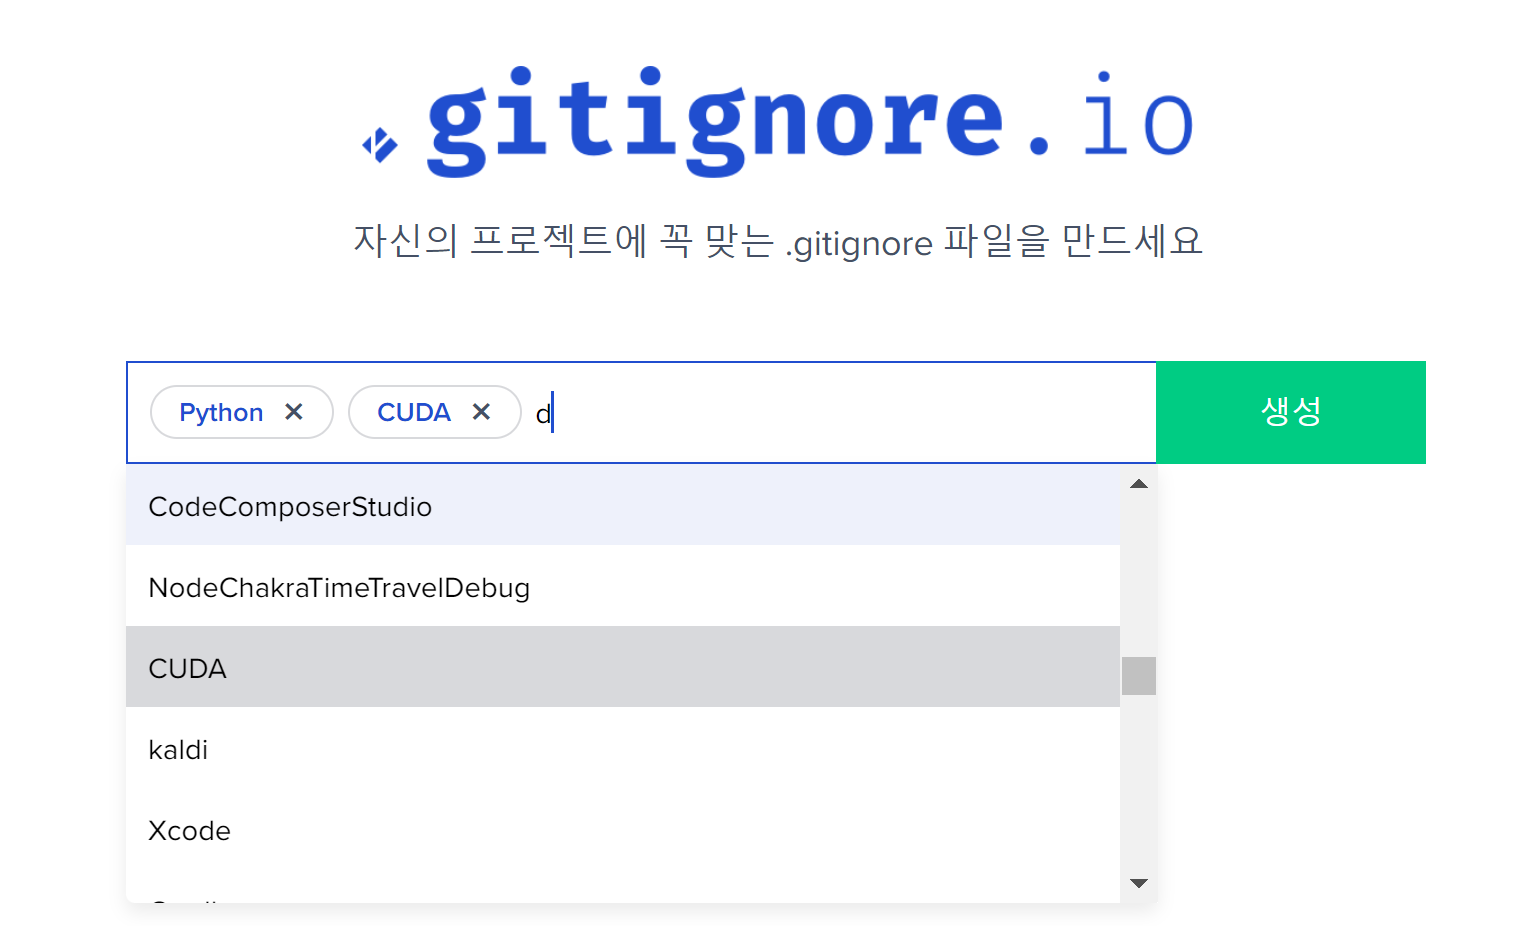The width and height of the screenshot is (1534, 926).
Task: Click the green 생성 button
Action: (1291, 412)
